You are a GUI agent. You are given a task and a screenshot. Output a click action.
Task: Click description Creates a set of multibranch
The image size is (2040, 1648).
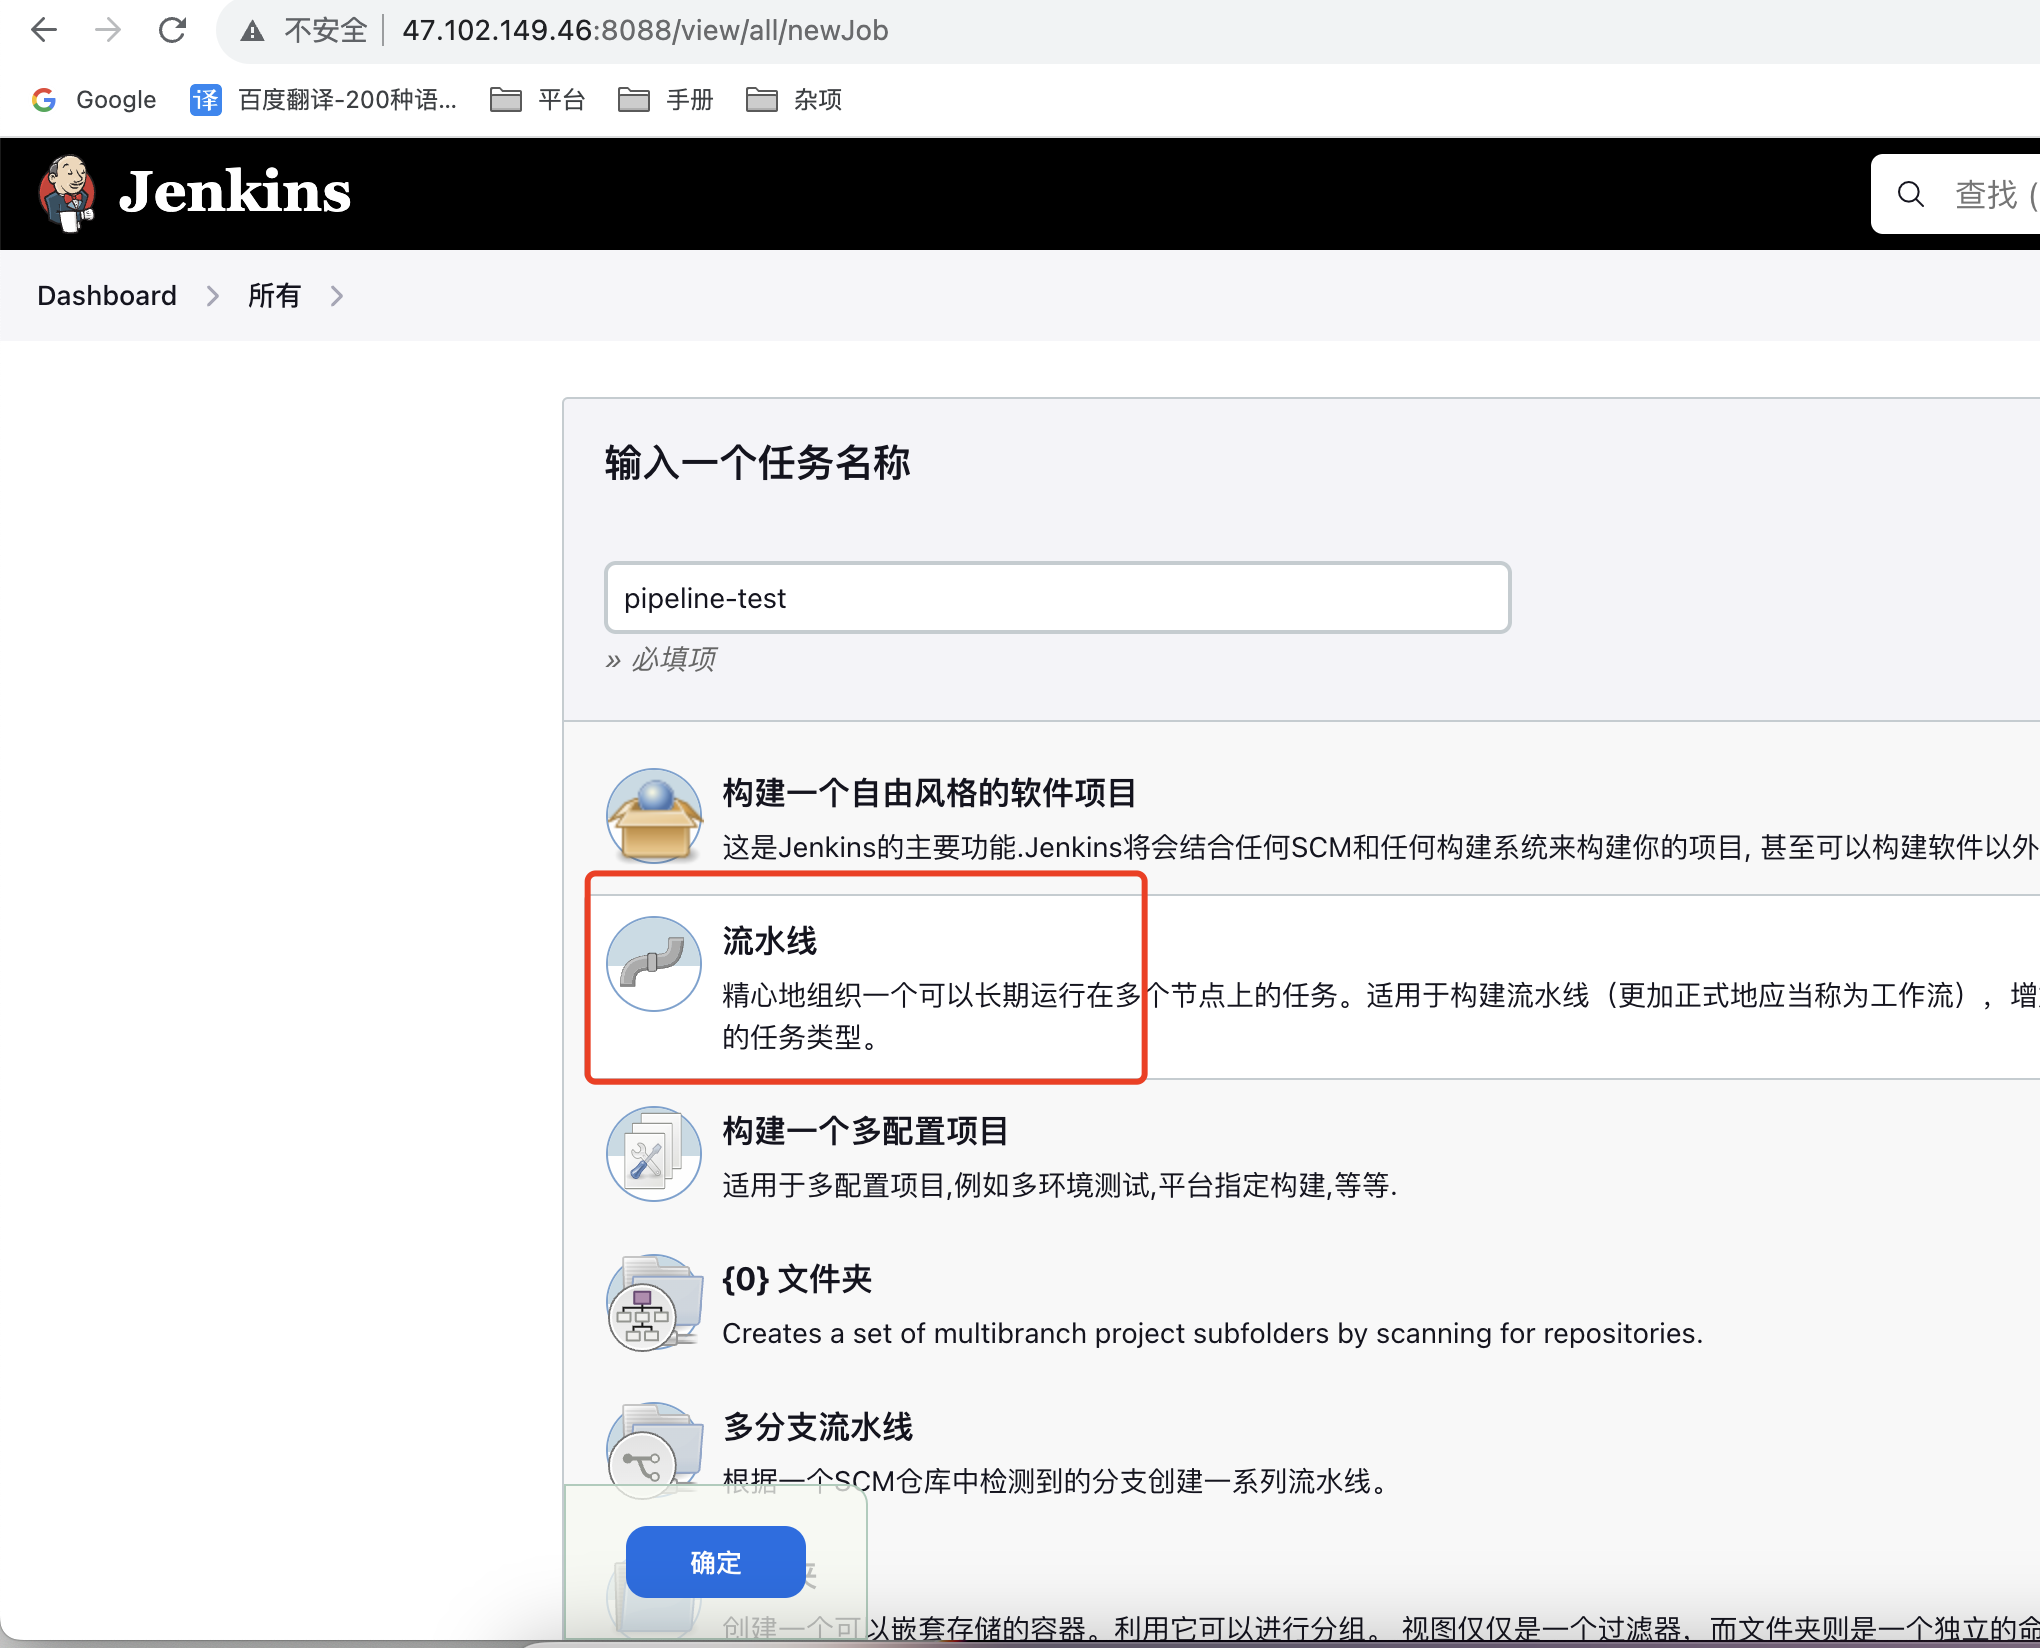tap(1212, 1333)
